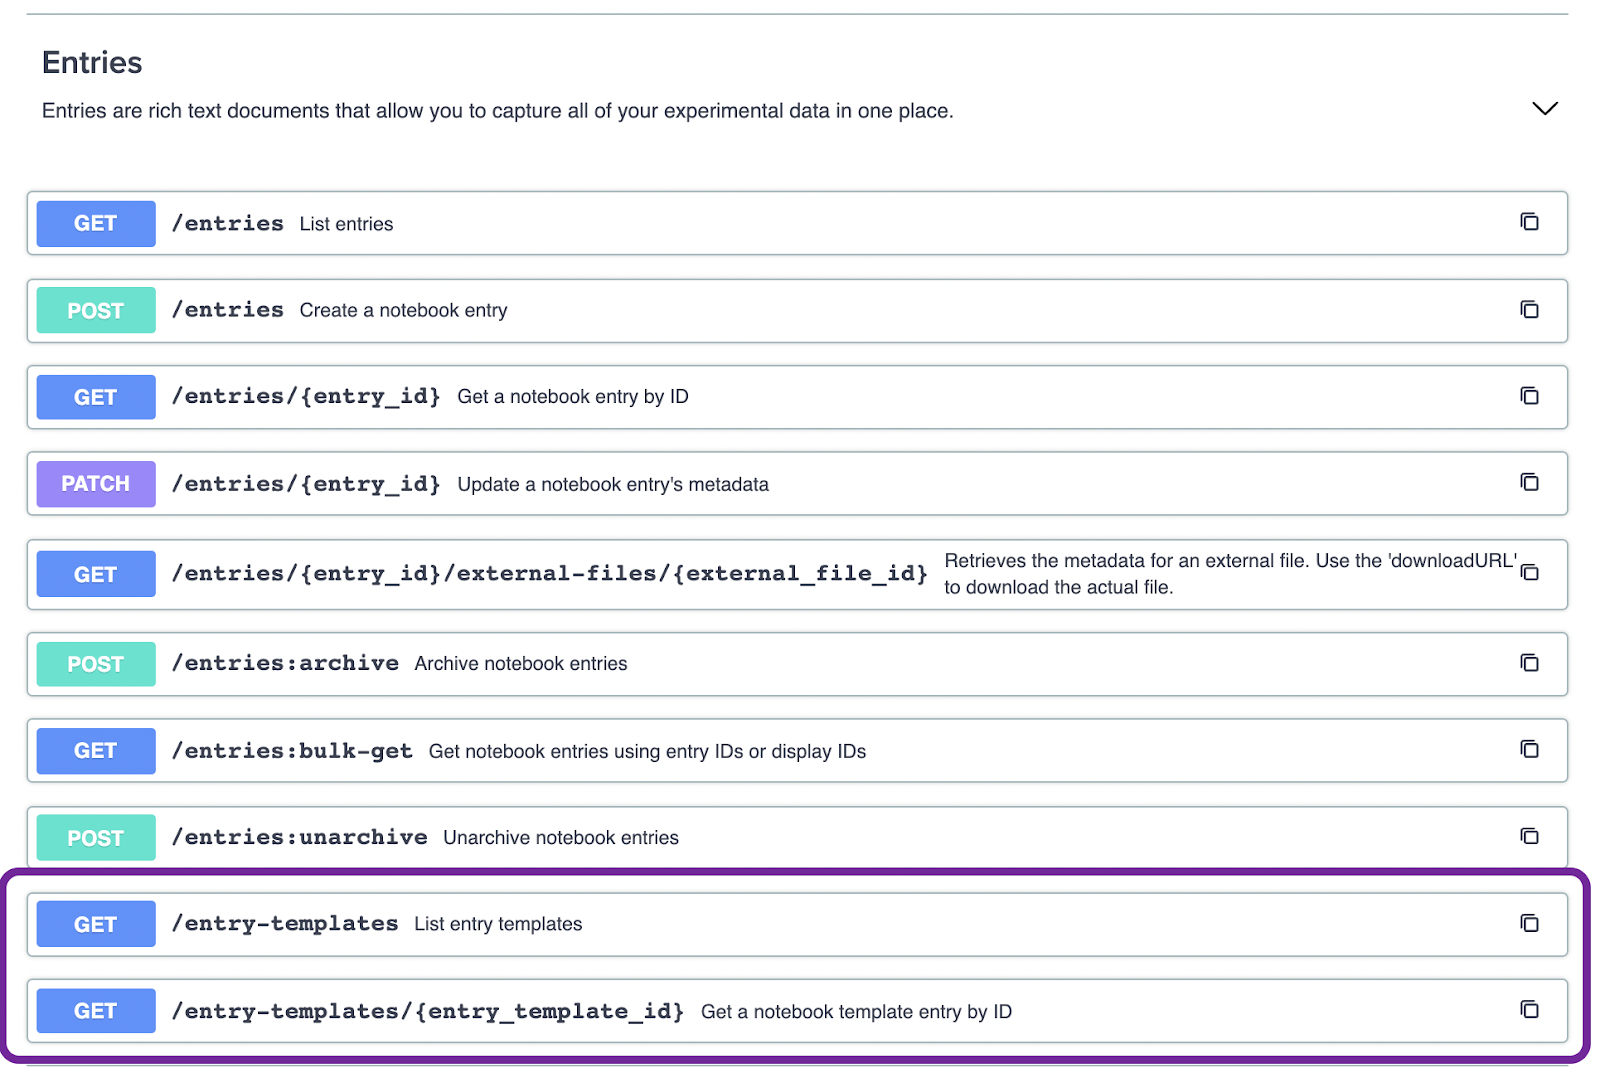Collapse the Entries section with chevron

[1545, 108]
